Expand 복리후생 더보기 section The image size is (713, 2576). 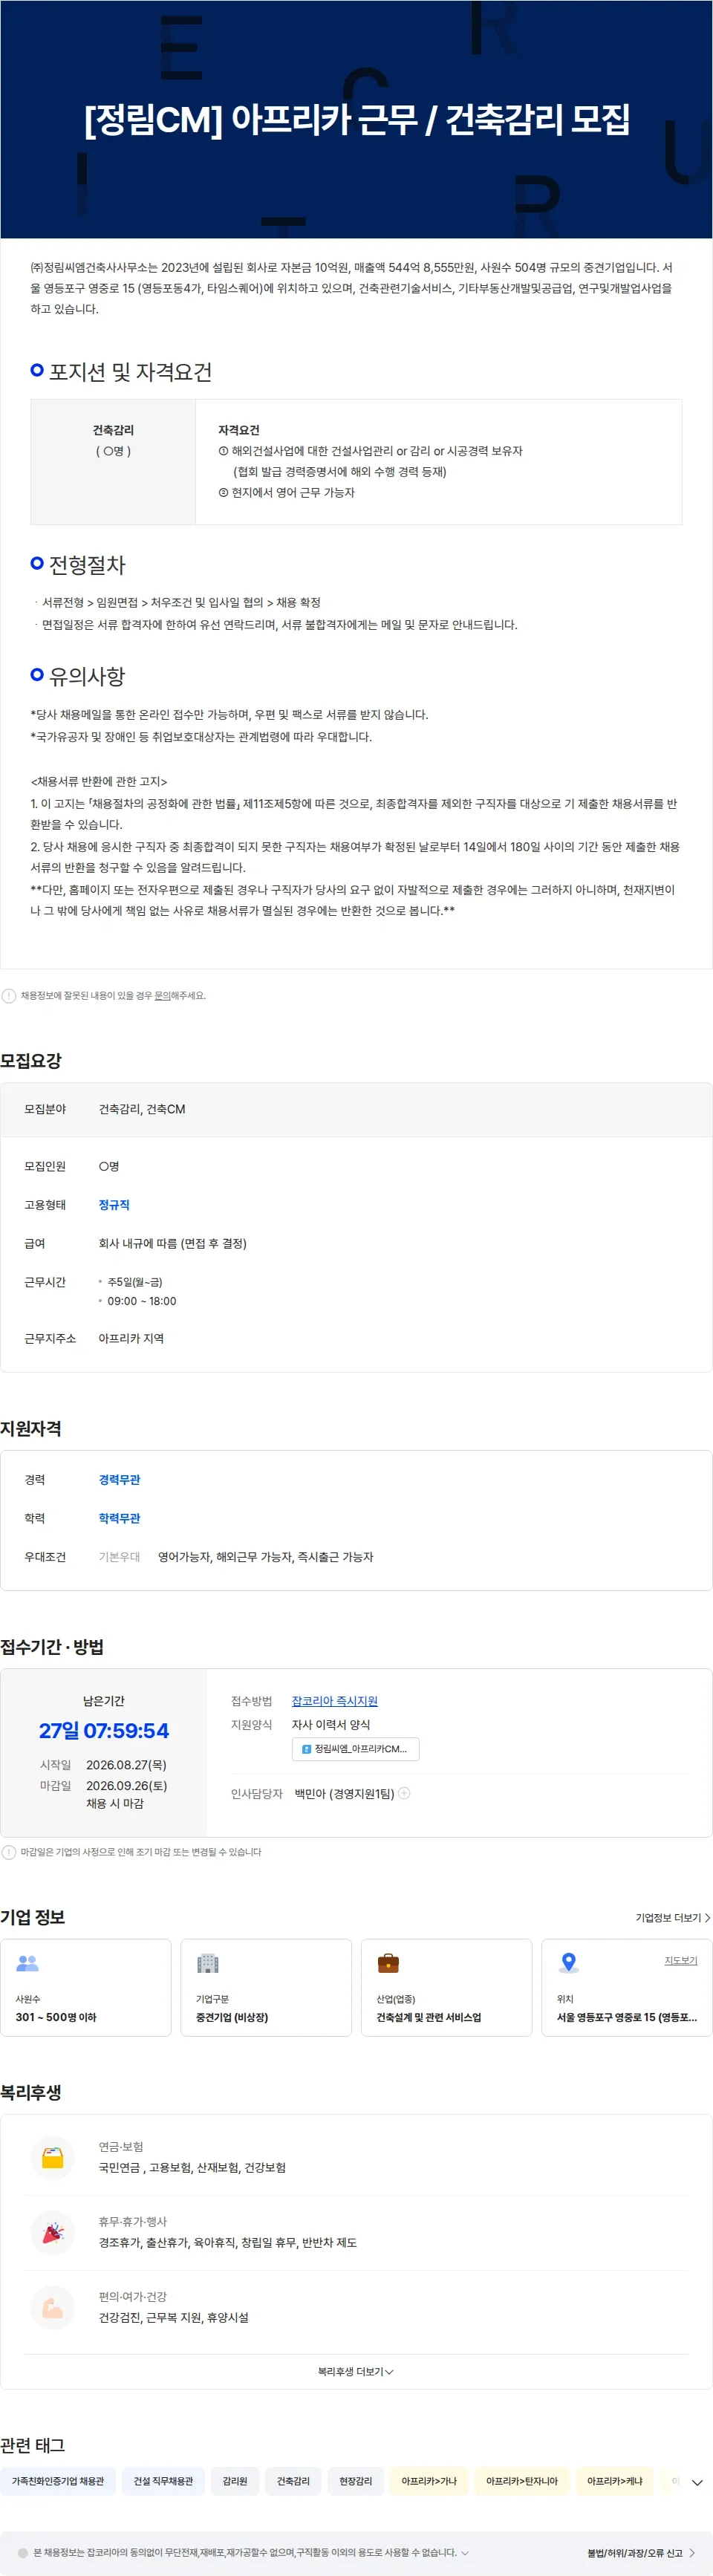[x=356, y=2372]
